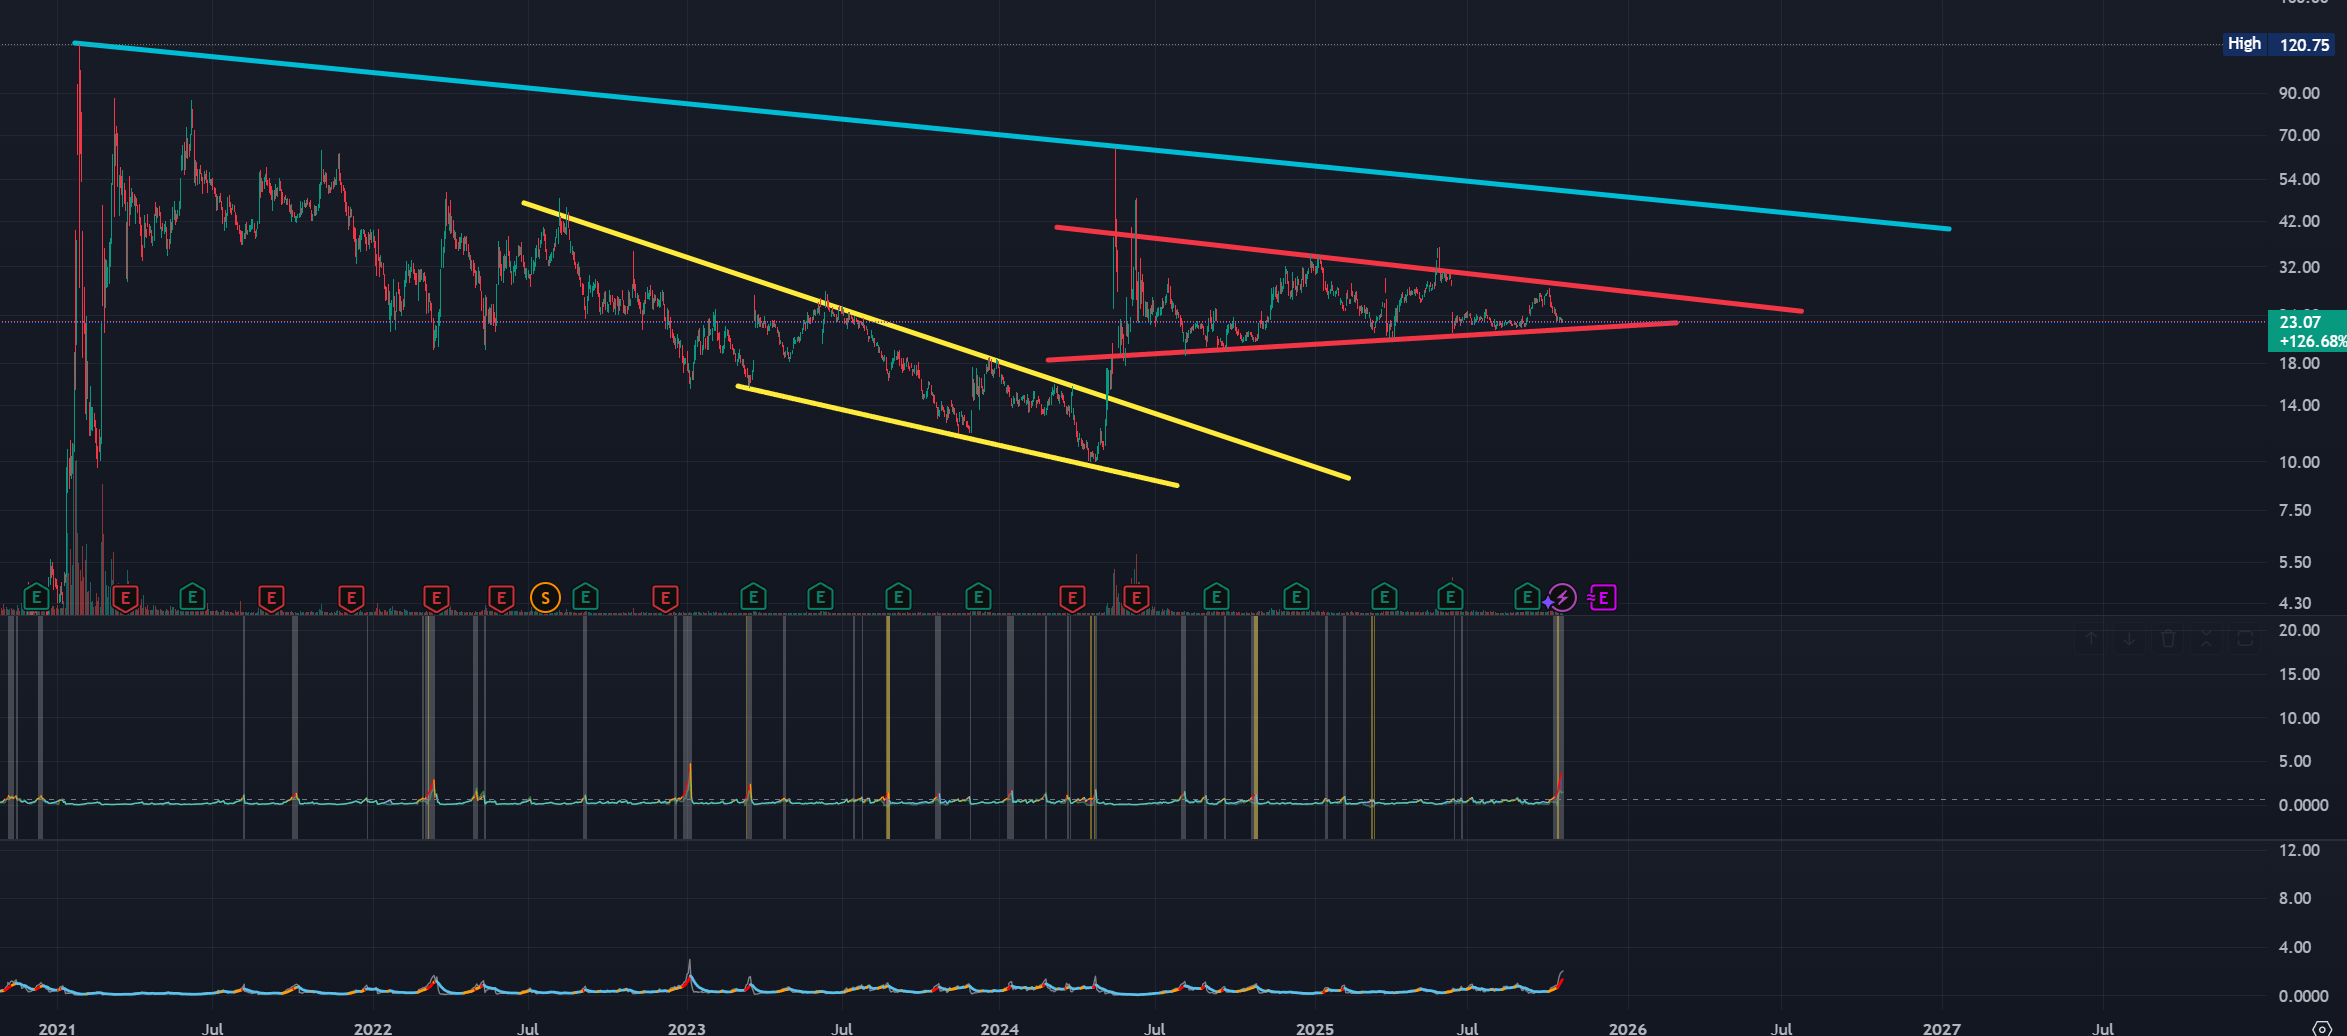Screen dimensions: 2347x1036
Task: Click the 2025 label on time axis
Action: click(x=1315, y=1028)
